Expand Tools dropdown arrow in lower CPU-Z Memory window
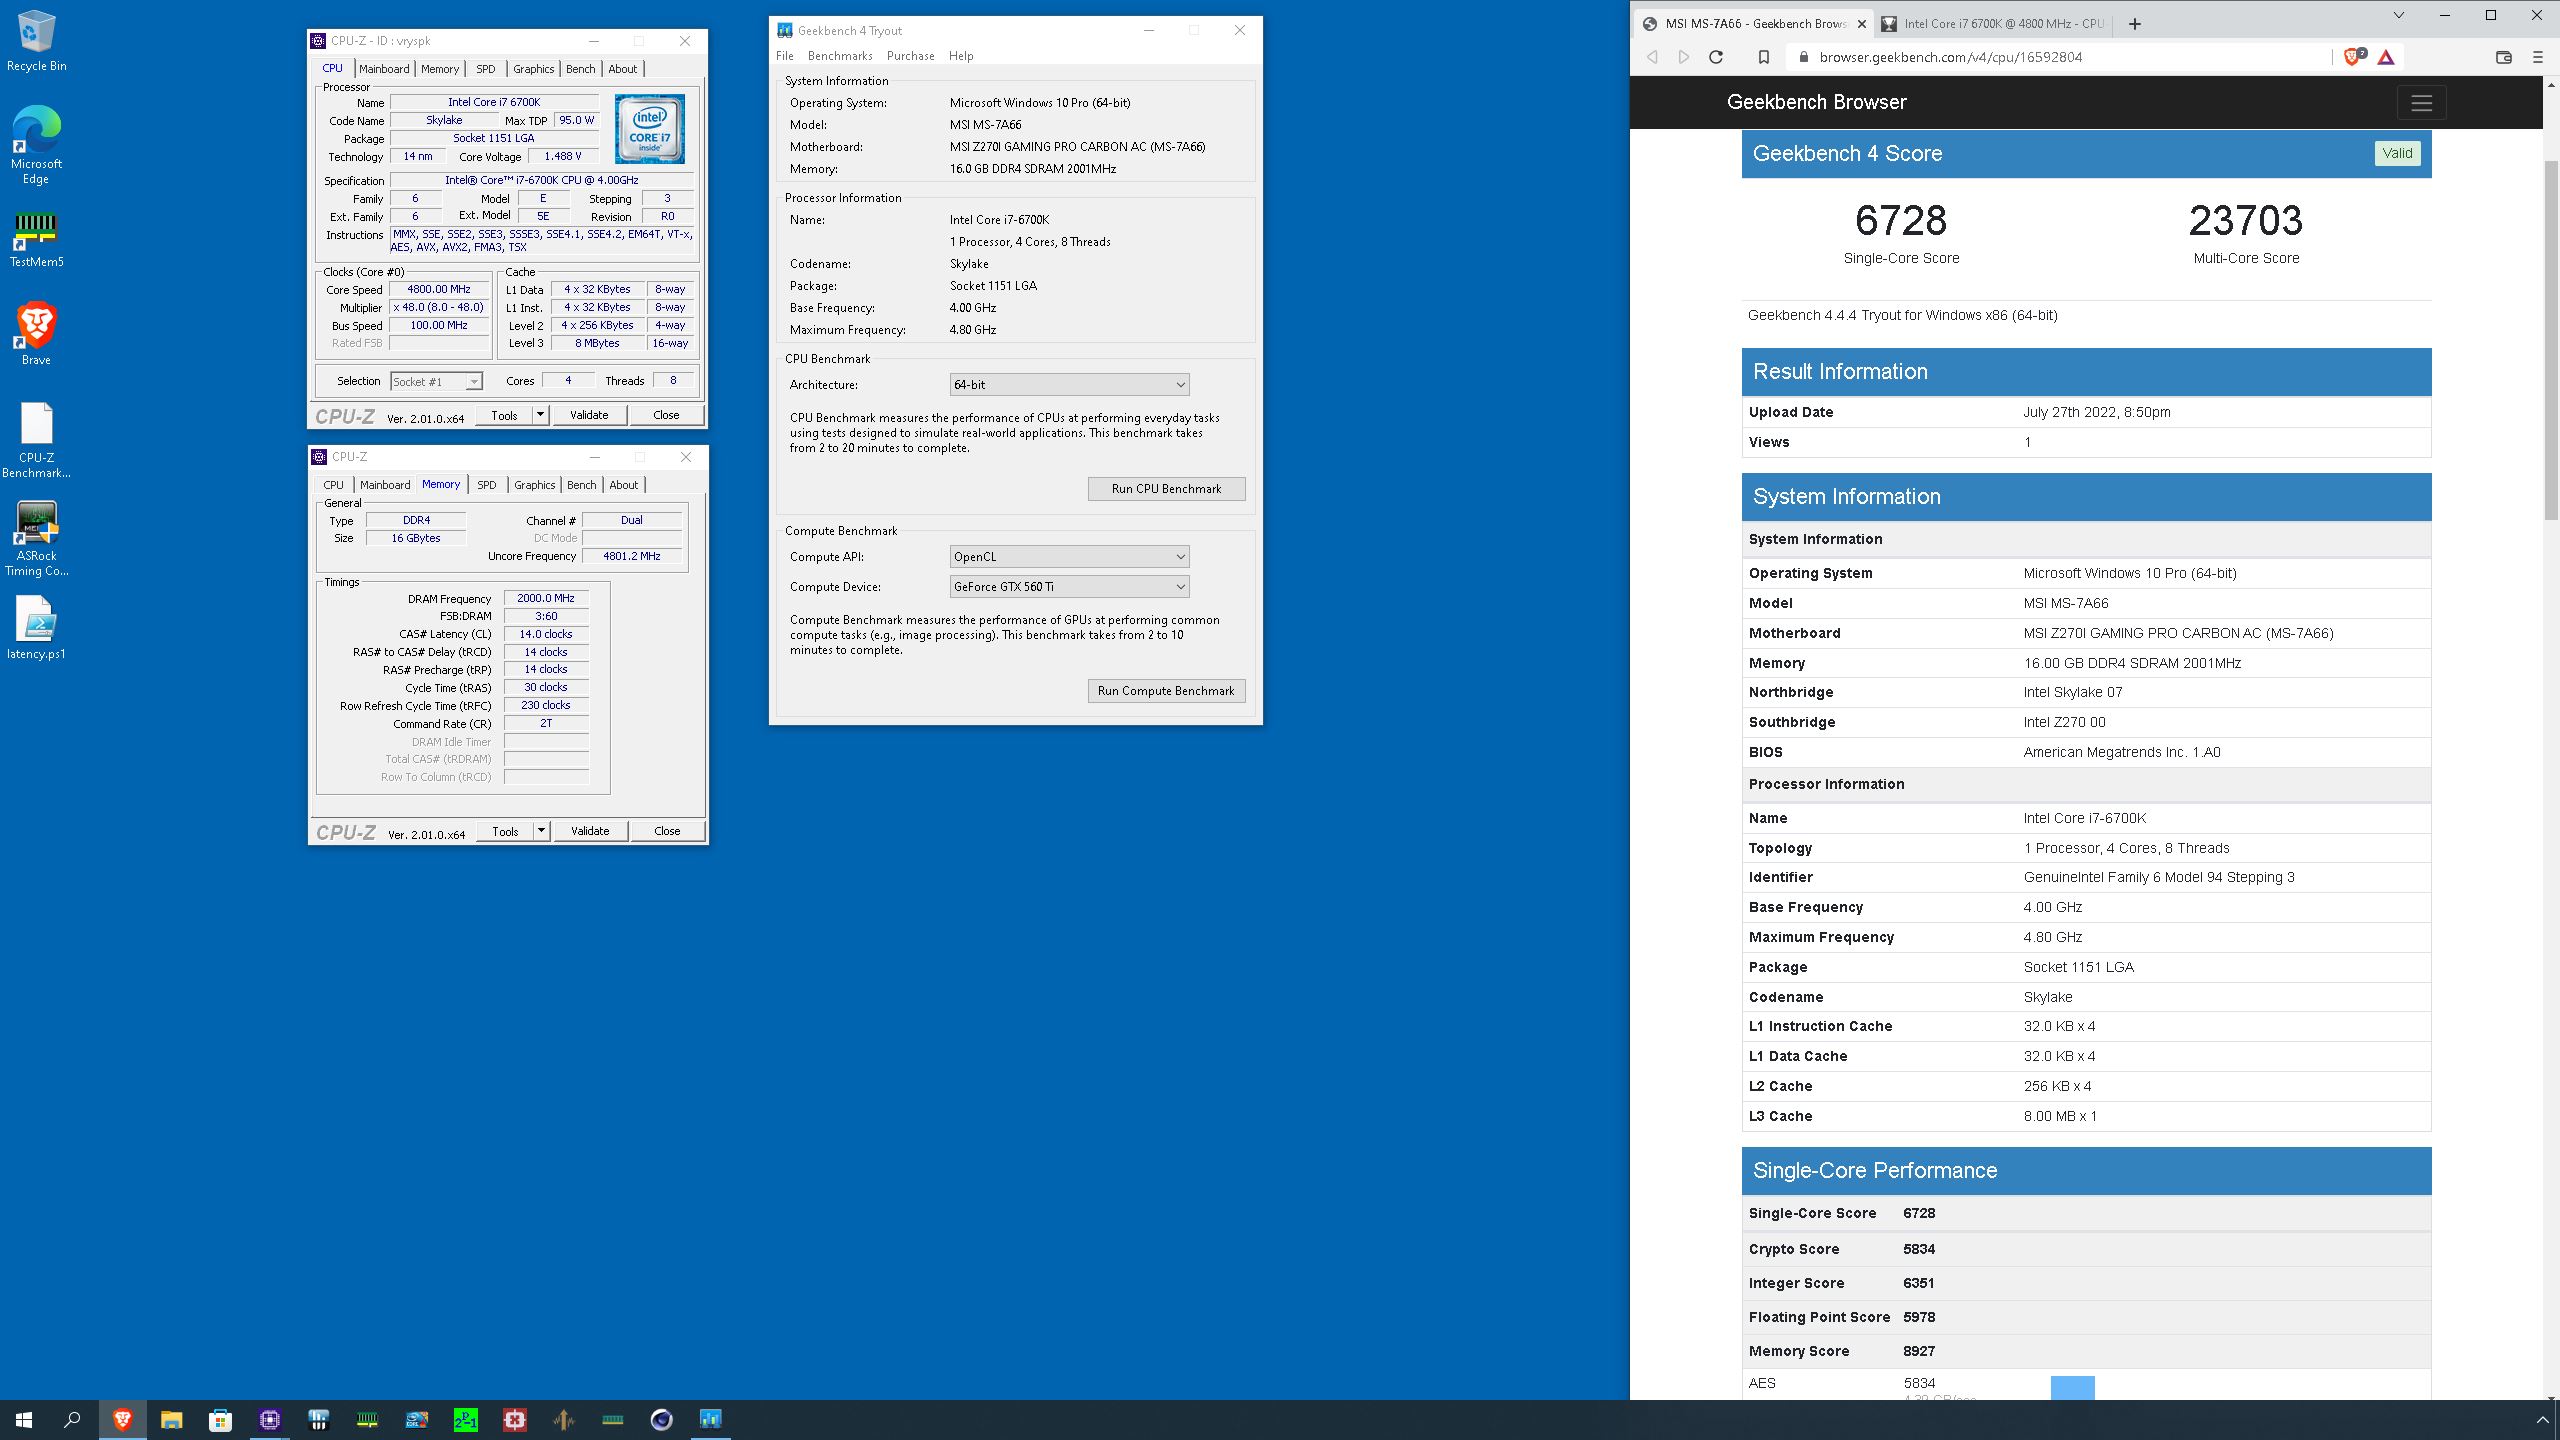This screenshot has width=2560, height=1440. point(541,830)
